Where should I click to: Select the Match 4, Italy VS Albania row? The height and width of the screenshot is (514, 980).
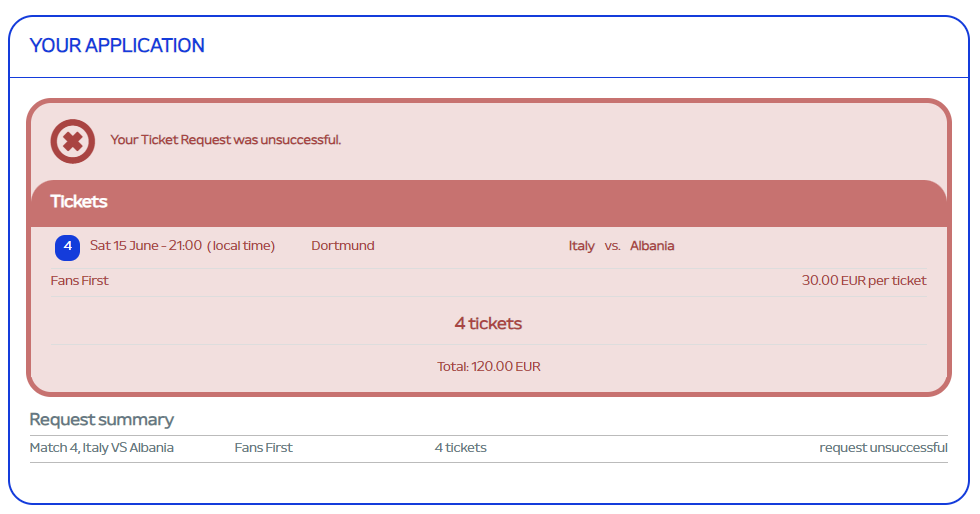(102, 448)
